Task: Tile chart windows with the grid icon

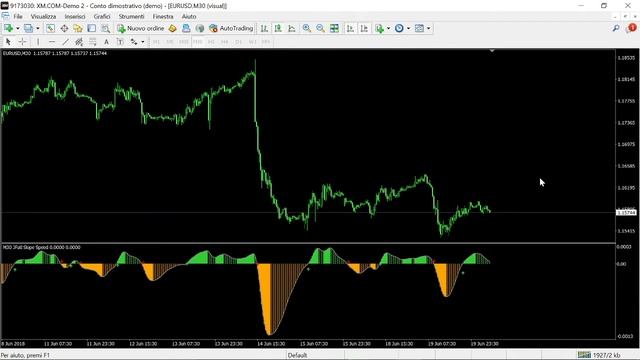Action: [334, 28]
